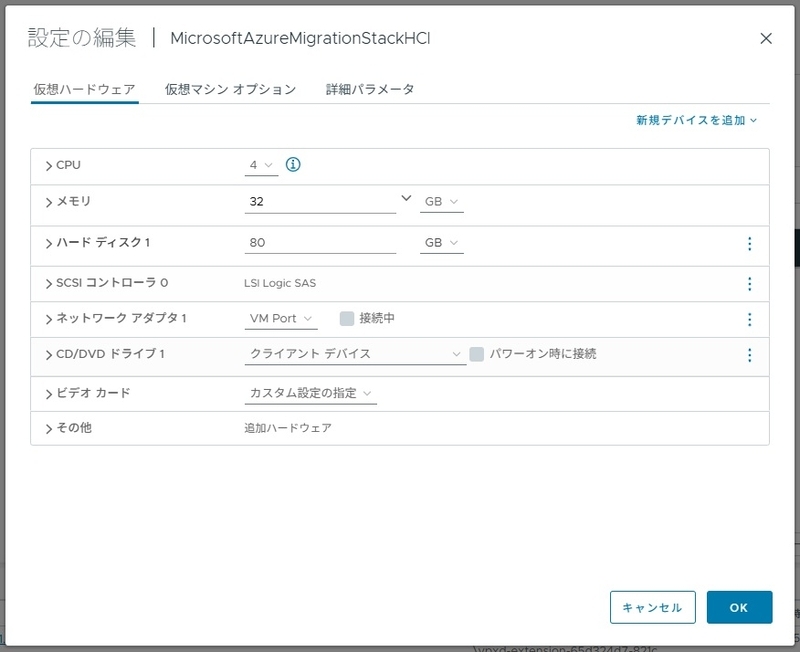Open the カスタム設定の指定 video card dropdown
Screen dimensions: 800x652
(311, 393)
